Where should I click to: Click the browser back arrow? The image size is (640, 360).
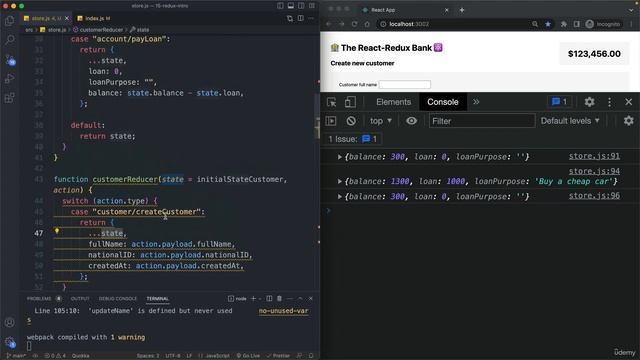coord(329,24)
